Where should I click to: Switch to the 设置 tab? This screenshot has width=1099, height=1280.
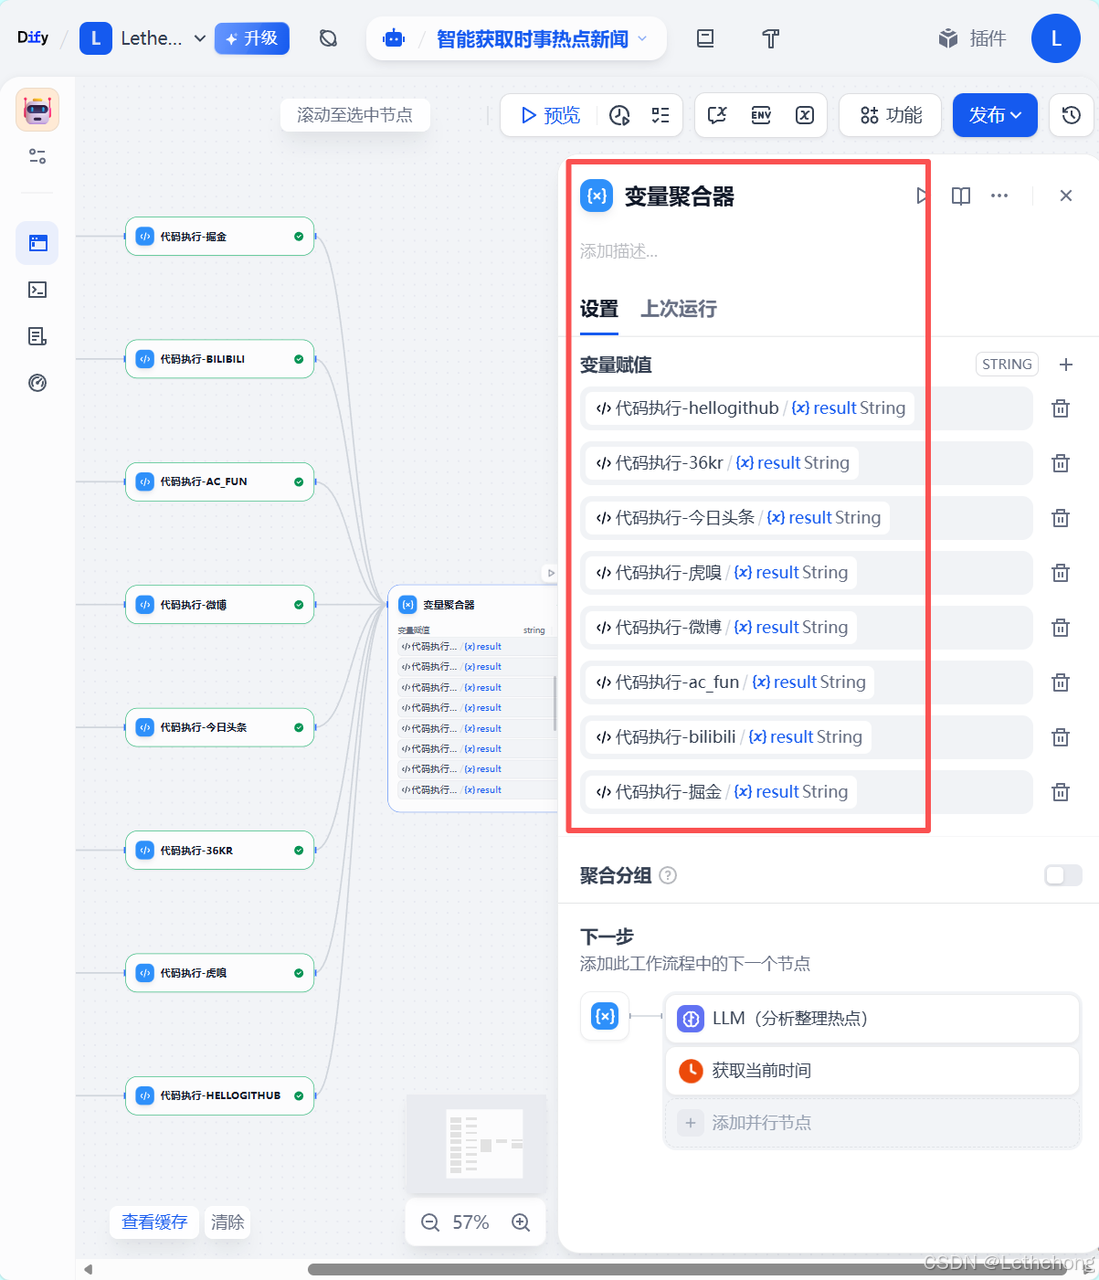click(599, 309)
